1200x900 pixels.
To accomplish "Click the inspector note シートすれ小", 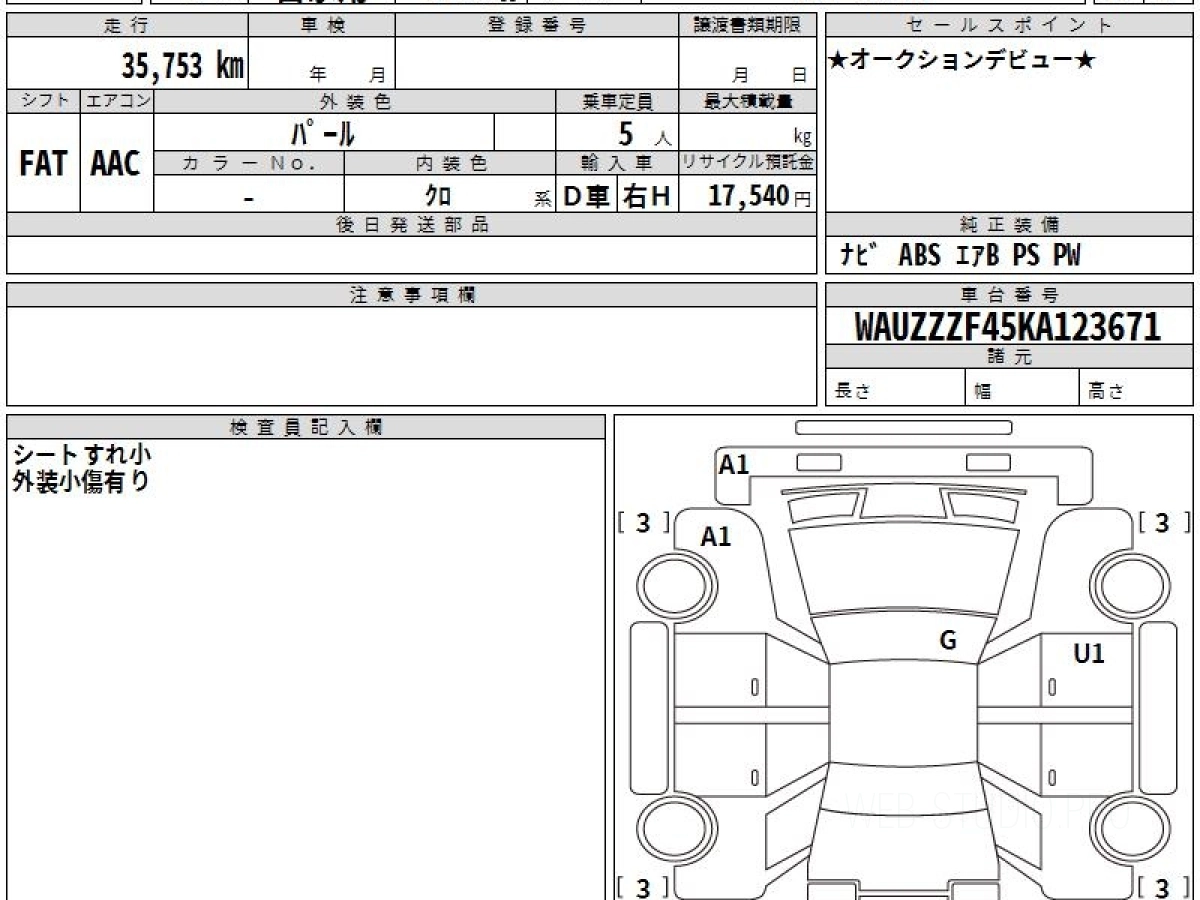I will pos(82,455).
